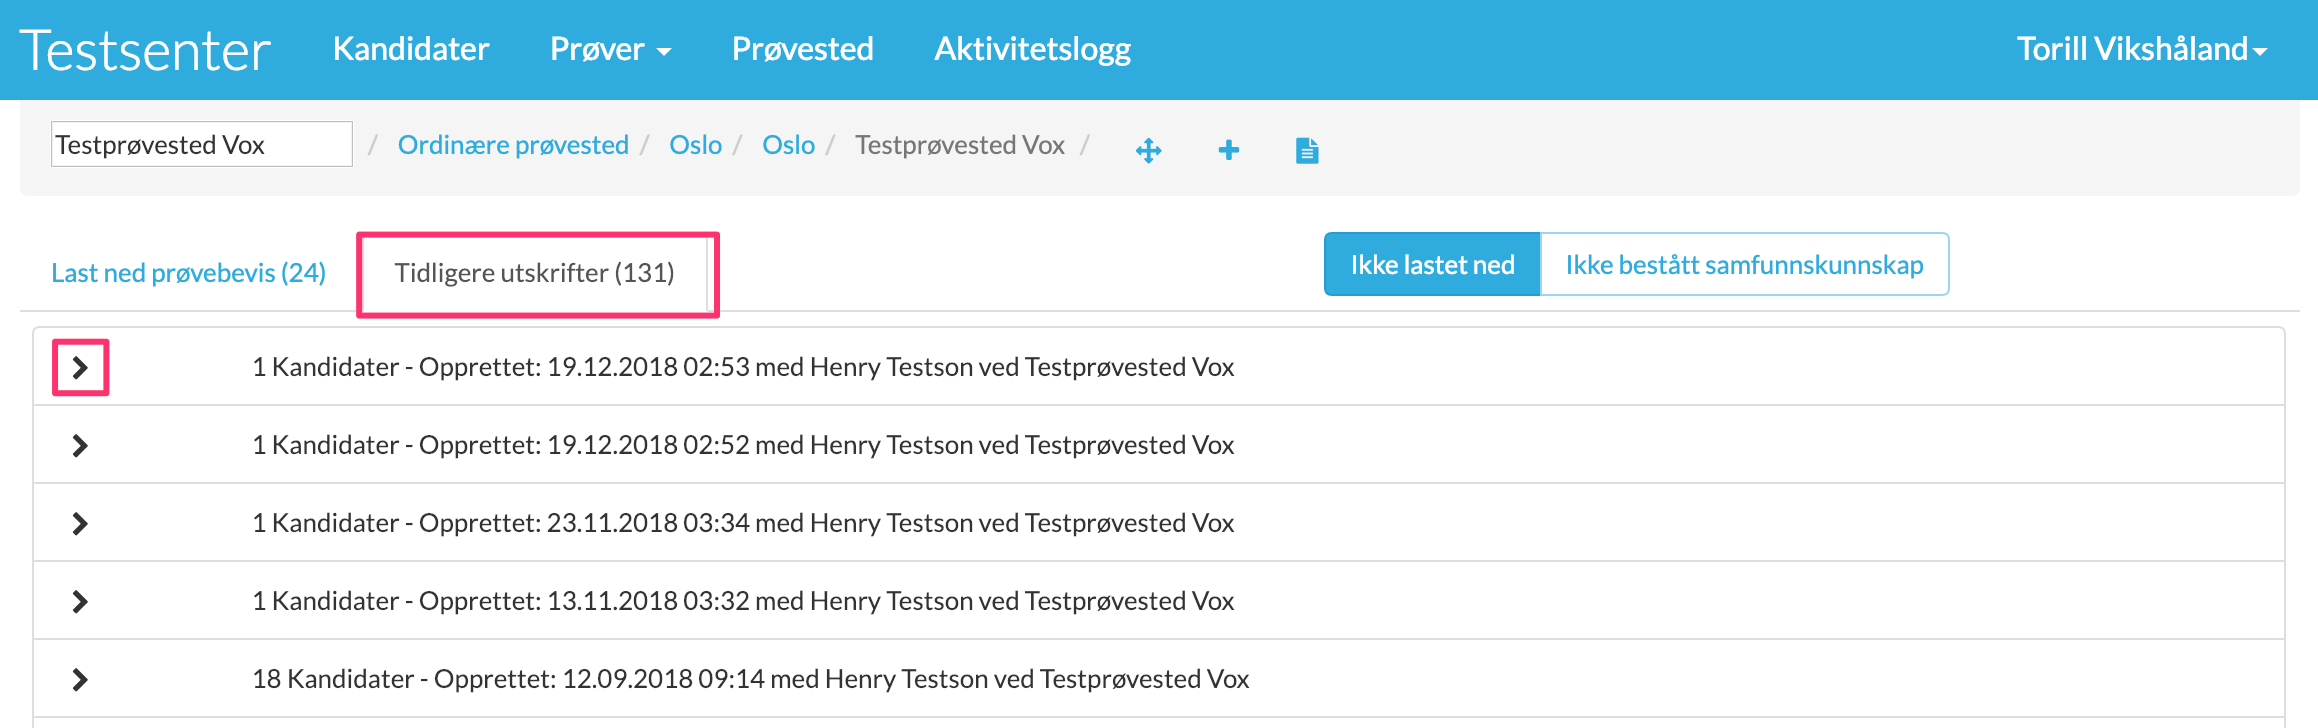Image resolution: width=2318 pixels, height=728 pixels.
Task: Click the Testsenter logo link
Action: 145,50
